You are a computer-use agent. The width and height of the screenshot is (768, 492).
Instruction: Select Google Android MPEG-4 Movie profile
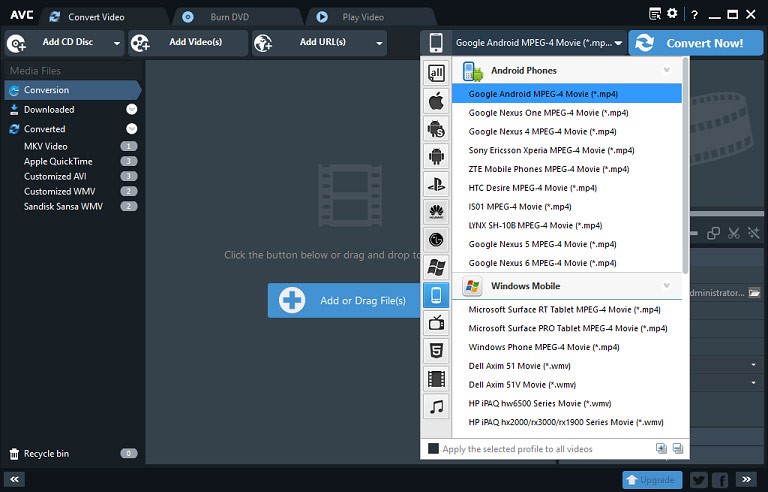point(566,94)
